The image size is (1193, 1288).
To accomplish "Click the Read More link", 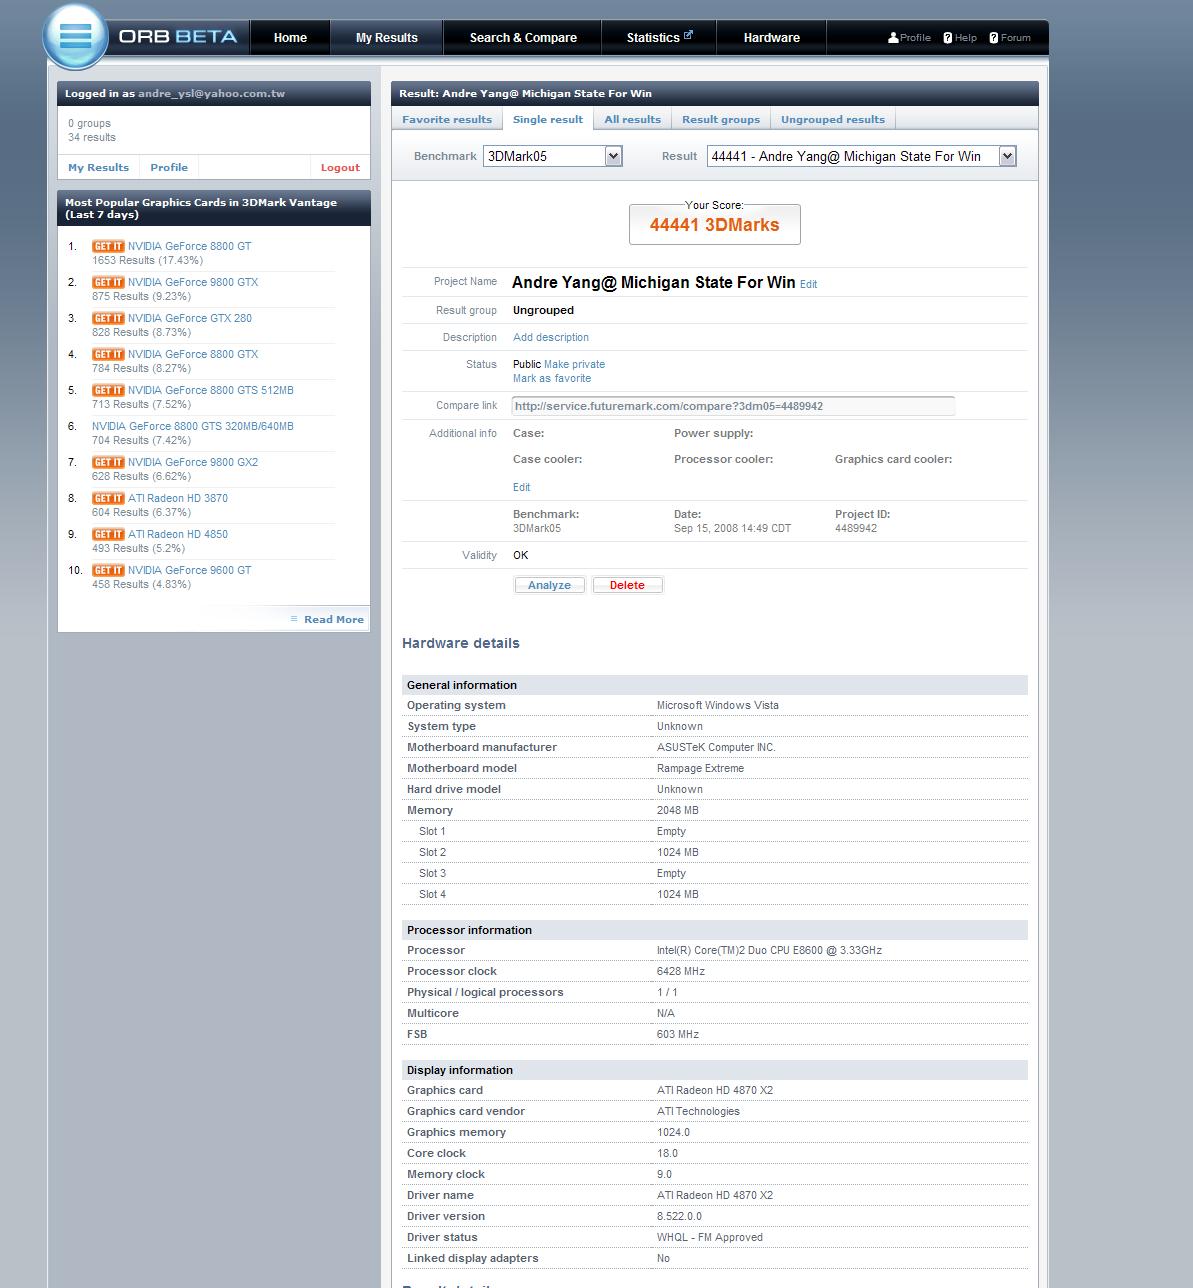I will click(334, 619).
